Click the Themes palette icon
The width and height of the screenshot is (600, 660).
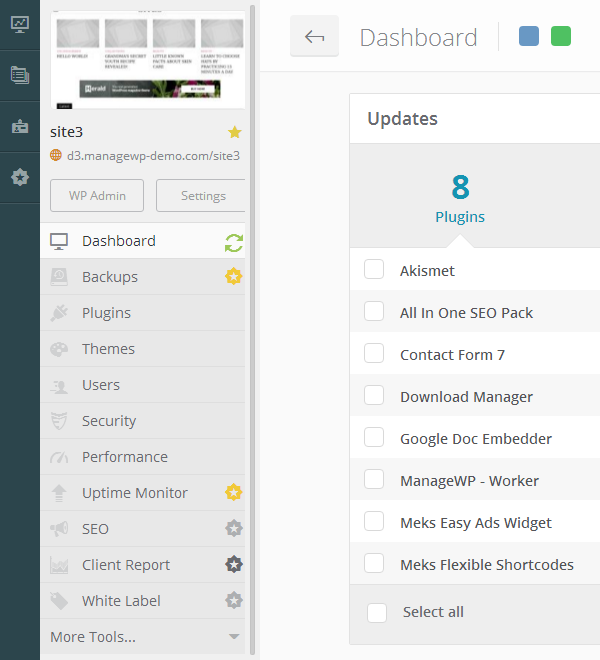(x=59, y=349)
